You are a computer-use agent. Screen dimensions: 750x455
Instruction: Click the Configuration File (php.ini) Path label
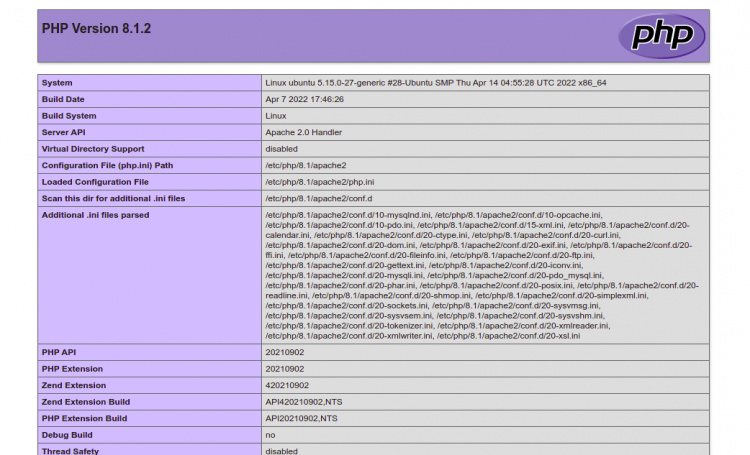point(107,165)
